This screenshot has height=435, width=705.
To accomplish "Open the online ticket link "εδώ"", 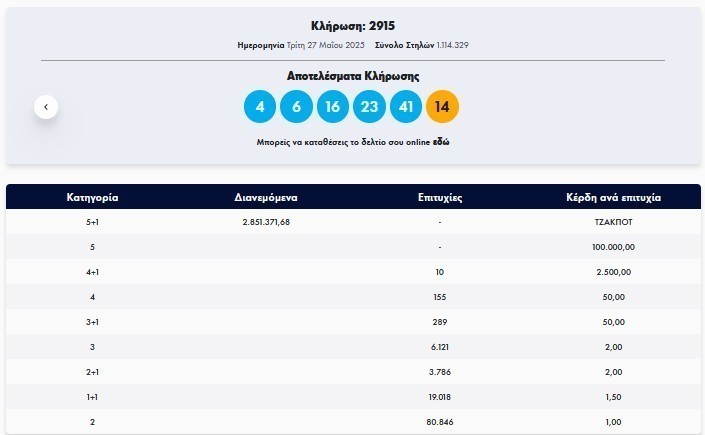I will point(441,143).
